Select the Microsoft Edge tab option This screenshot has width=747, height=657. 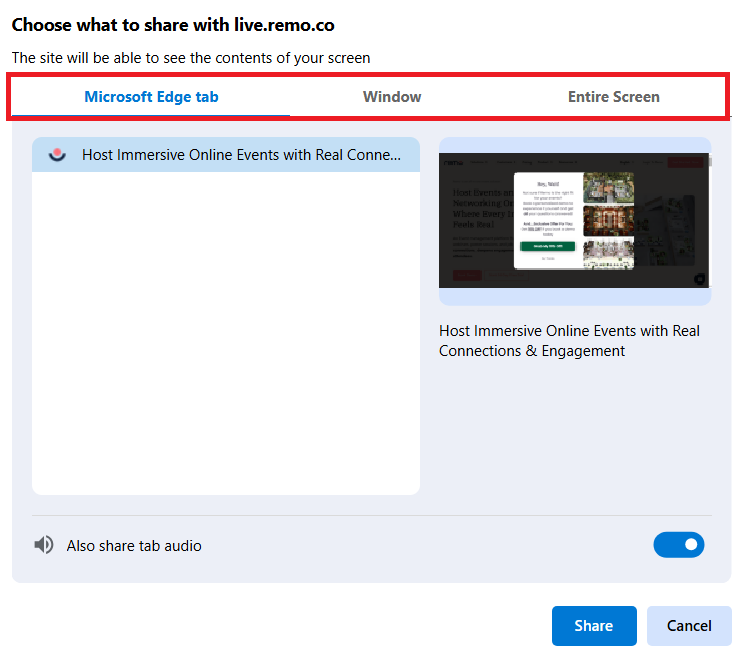[x=151, y=97]
